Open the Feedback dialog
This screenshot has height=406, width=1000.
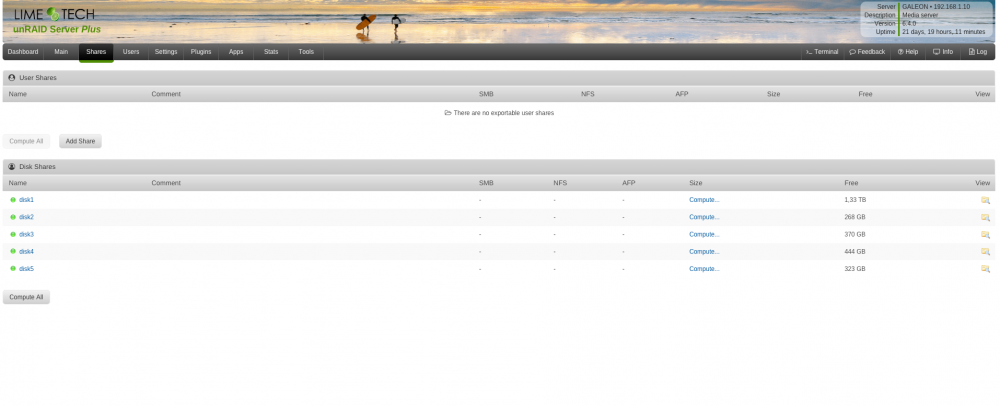867,52
